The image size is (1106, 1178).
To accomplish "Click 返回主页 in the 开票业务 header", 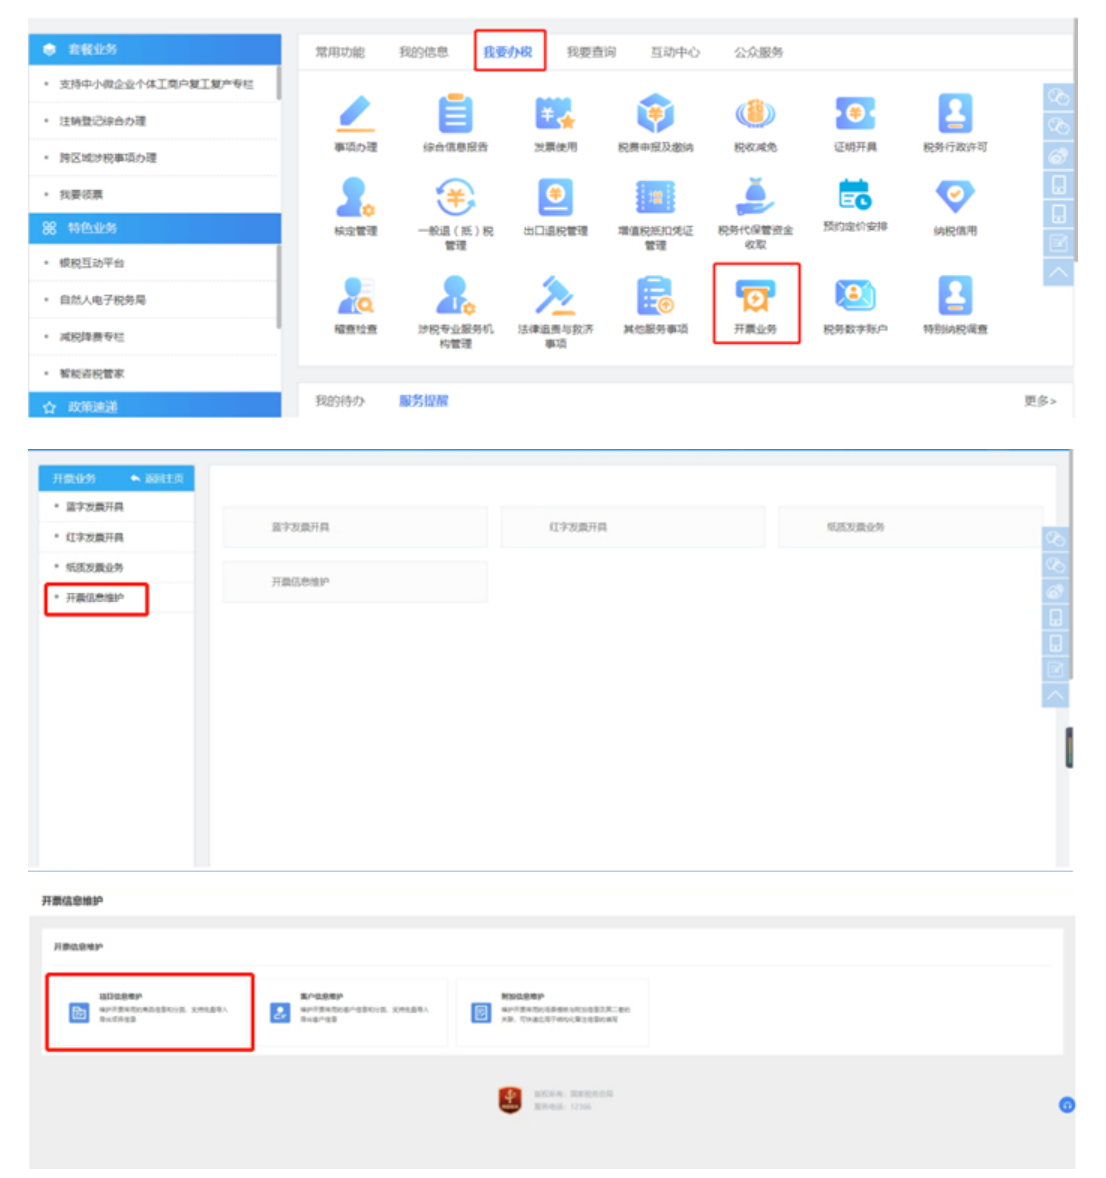I will tap(158, 479).
